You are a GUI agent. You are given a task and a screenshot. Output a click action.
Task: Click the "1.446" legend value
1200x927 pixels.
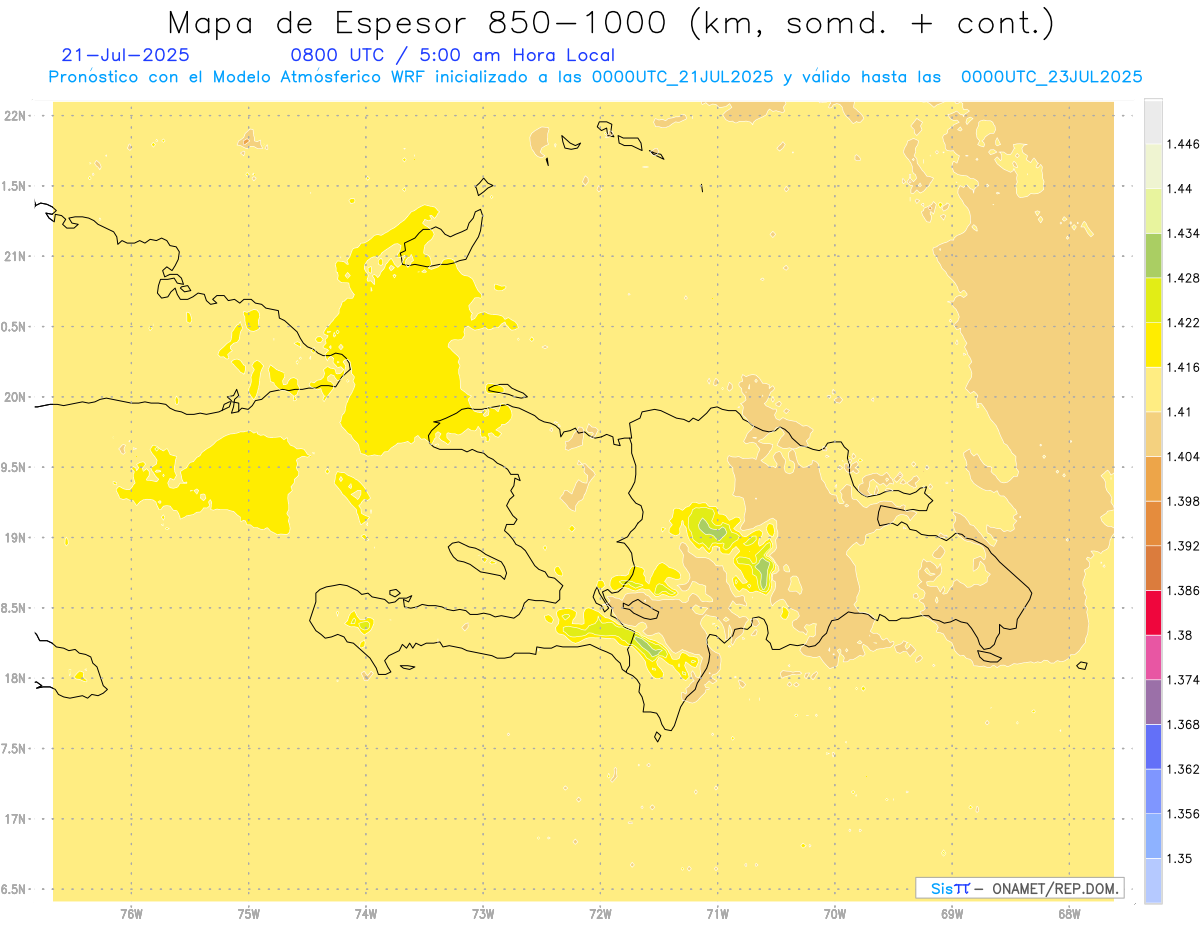pyautogui.click(x=1182, y=144)
